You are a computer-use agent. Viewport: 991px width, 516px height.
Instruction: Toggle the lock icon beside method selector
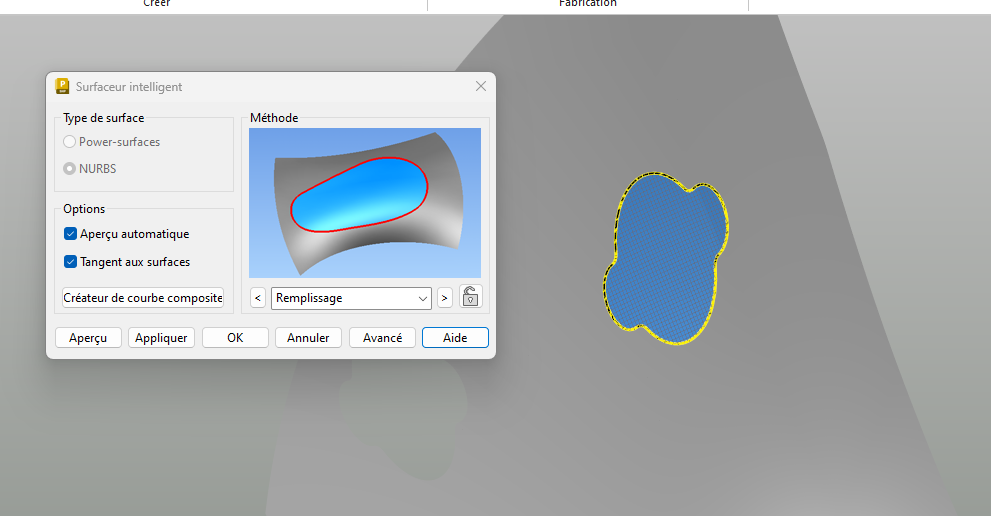(470, 297)
